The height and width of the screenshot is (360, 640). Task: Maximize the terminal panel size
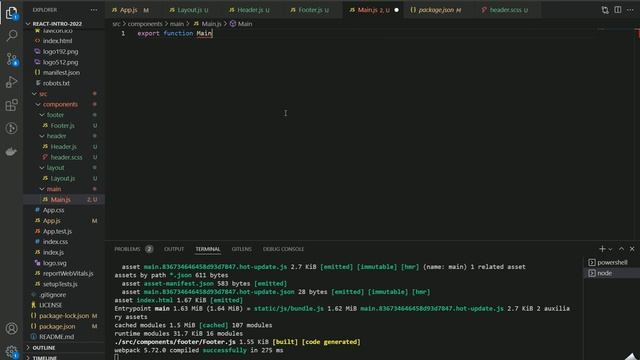621,249
